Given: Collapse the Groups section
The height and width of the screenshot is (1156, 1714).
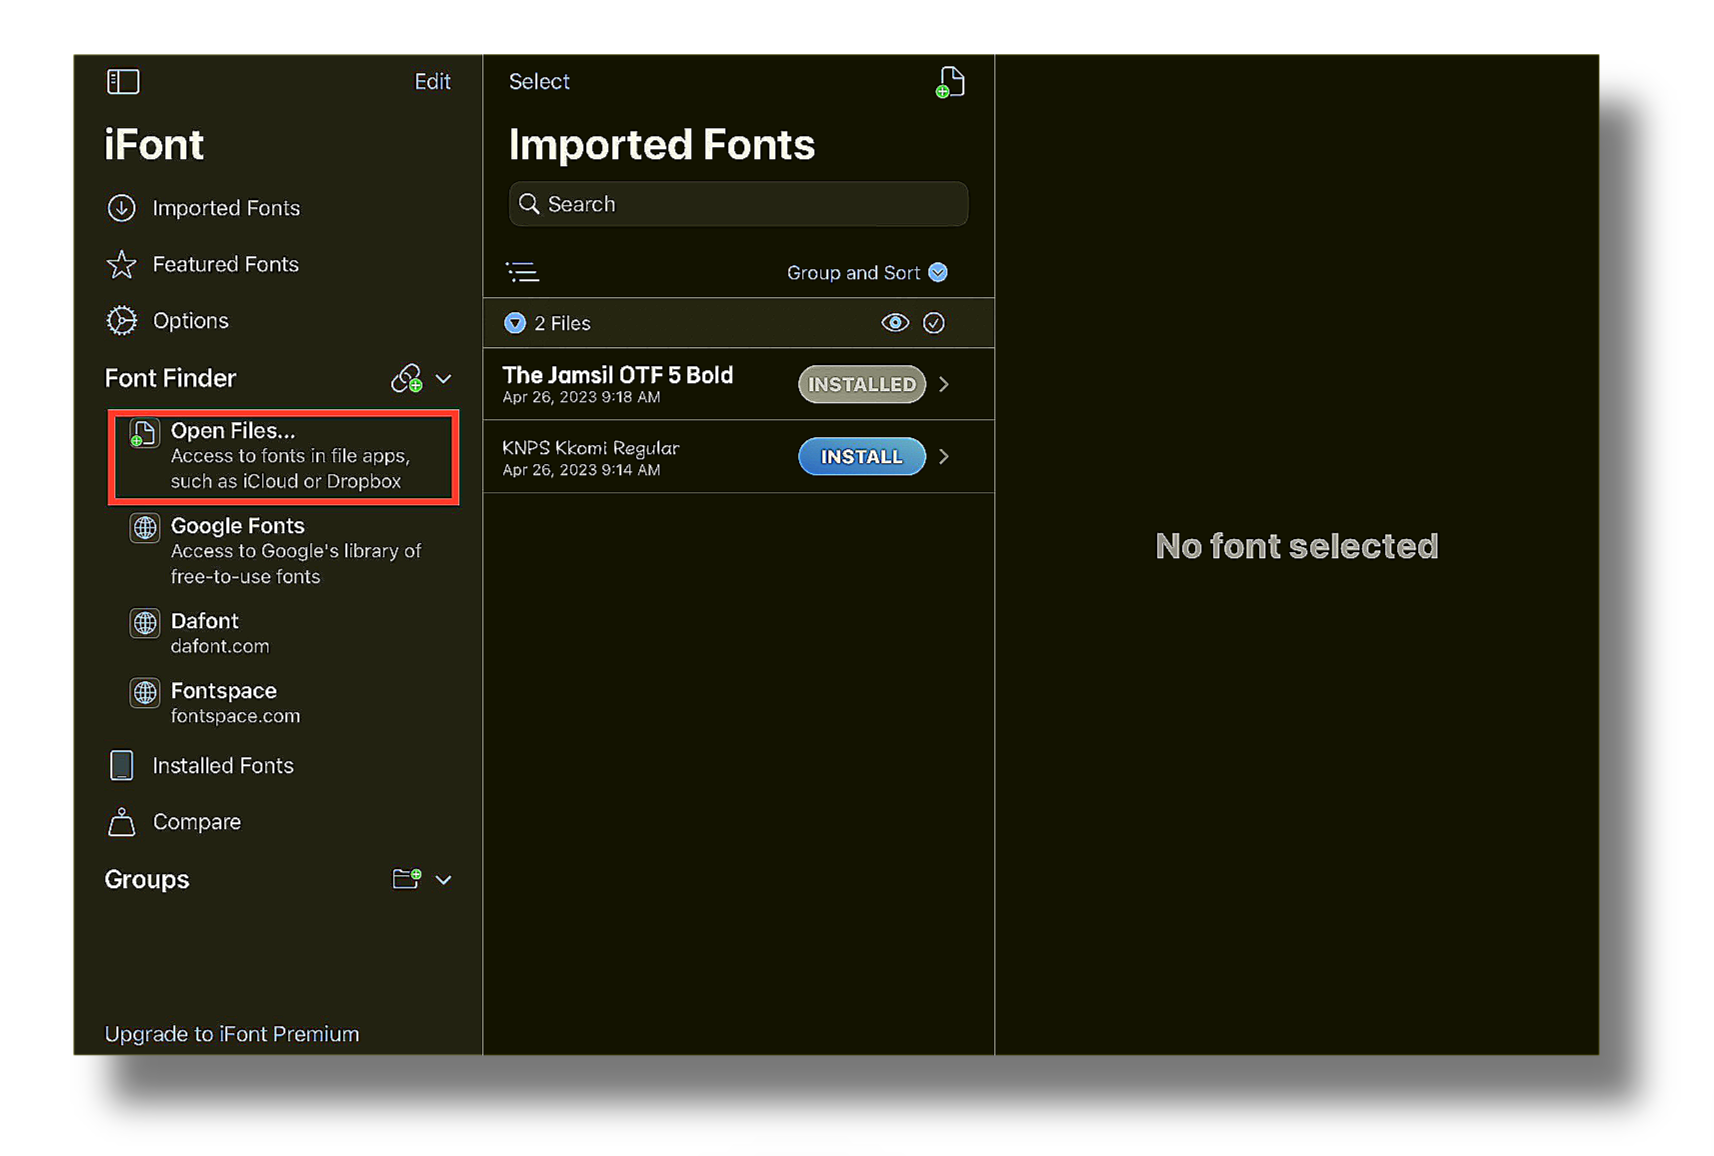Looking at the screenshot, I should (x=444, y=880).
